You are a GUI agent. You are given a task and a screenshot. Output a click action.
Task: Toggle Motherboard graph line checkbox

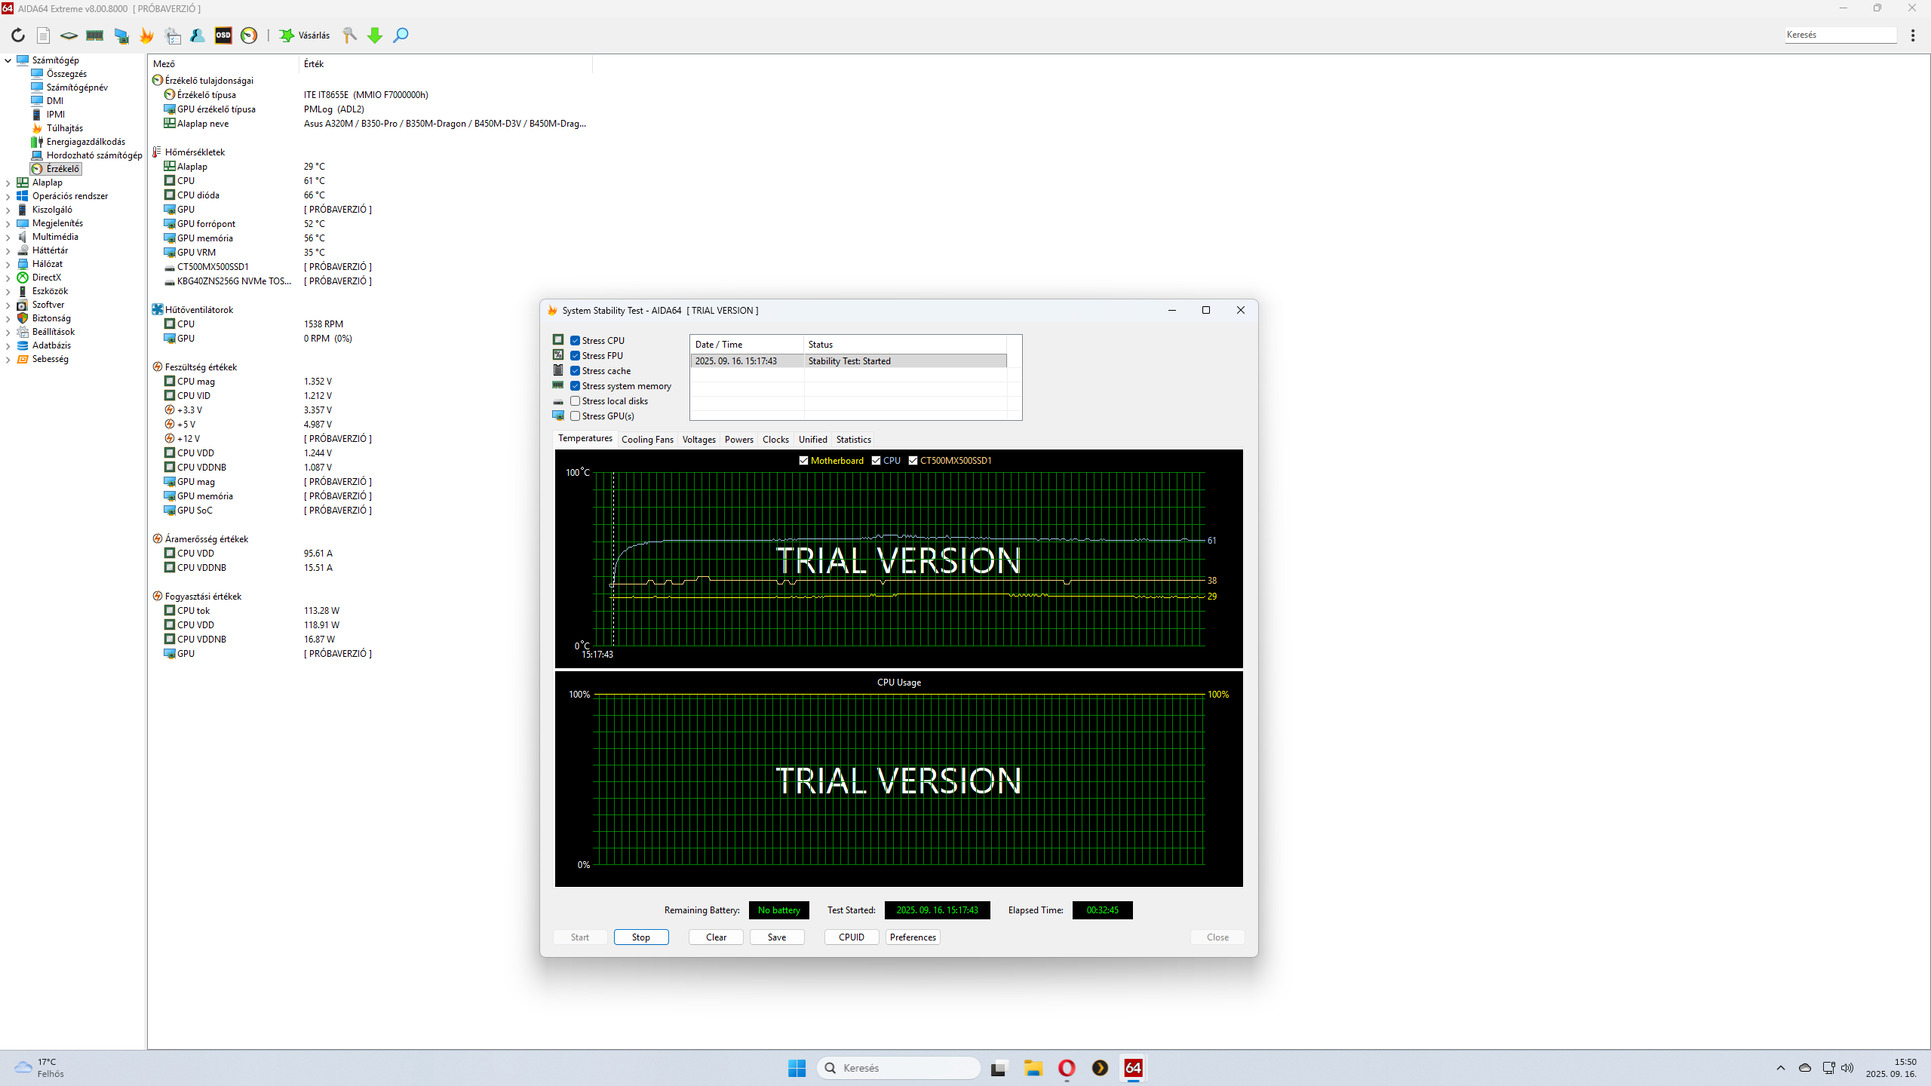(803, 461)
